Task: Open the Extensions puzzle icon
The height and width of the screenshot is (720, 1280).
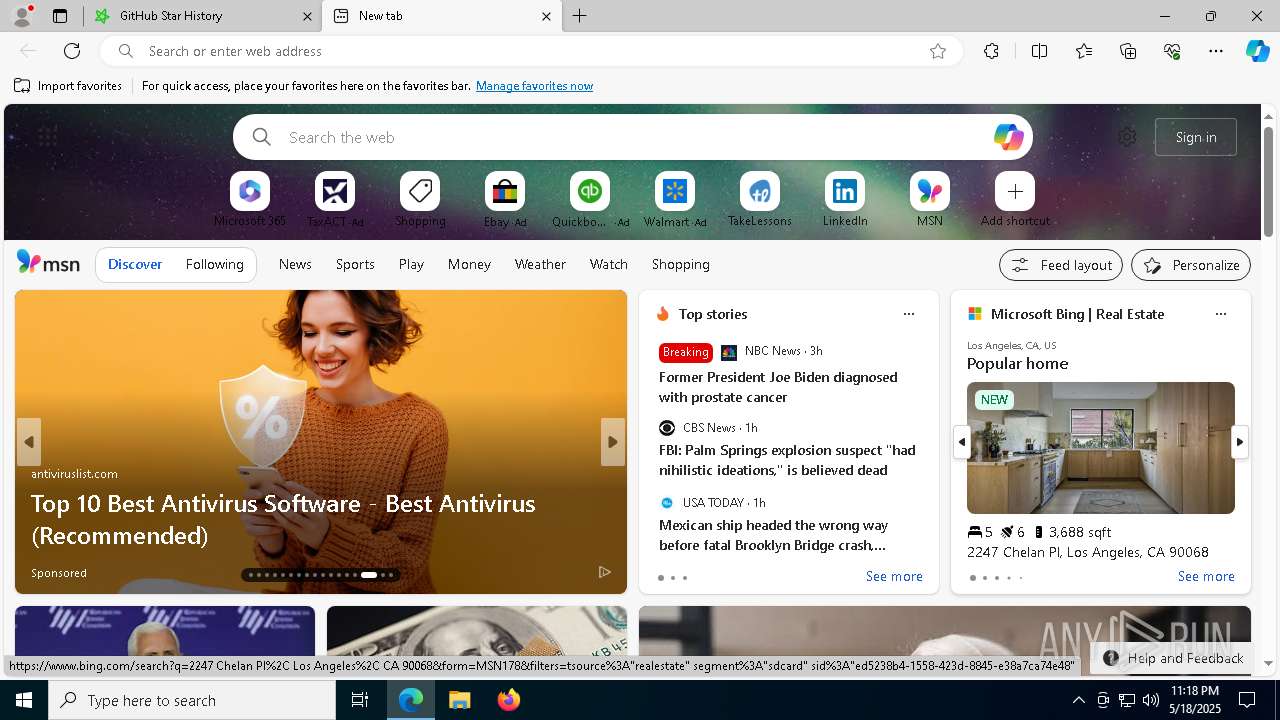Action: (x=991, y=51)
